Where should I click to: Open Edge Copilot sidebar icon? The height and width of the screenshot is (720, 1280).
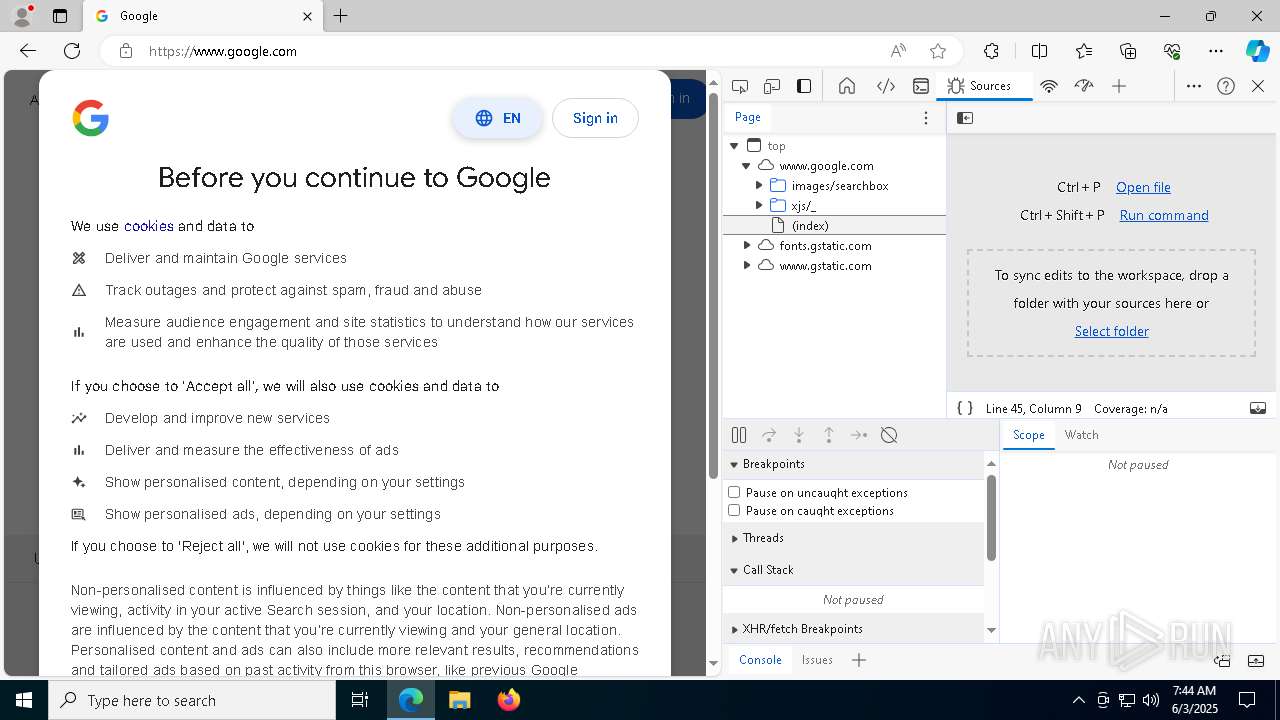tap(1257, 51)
